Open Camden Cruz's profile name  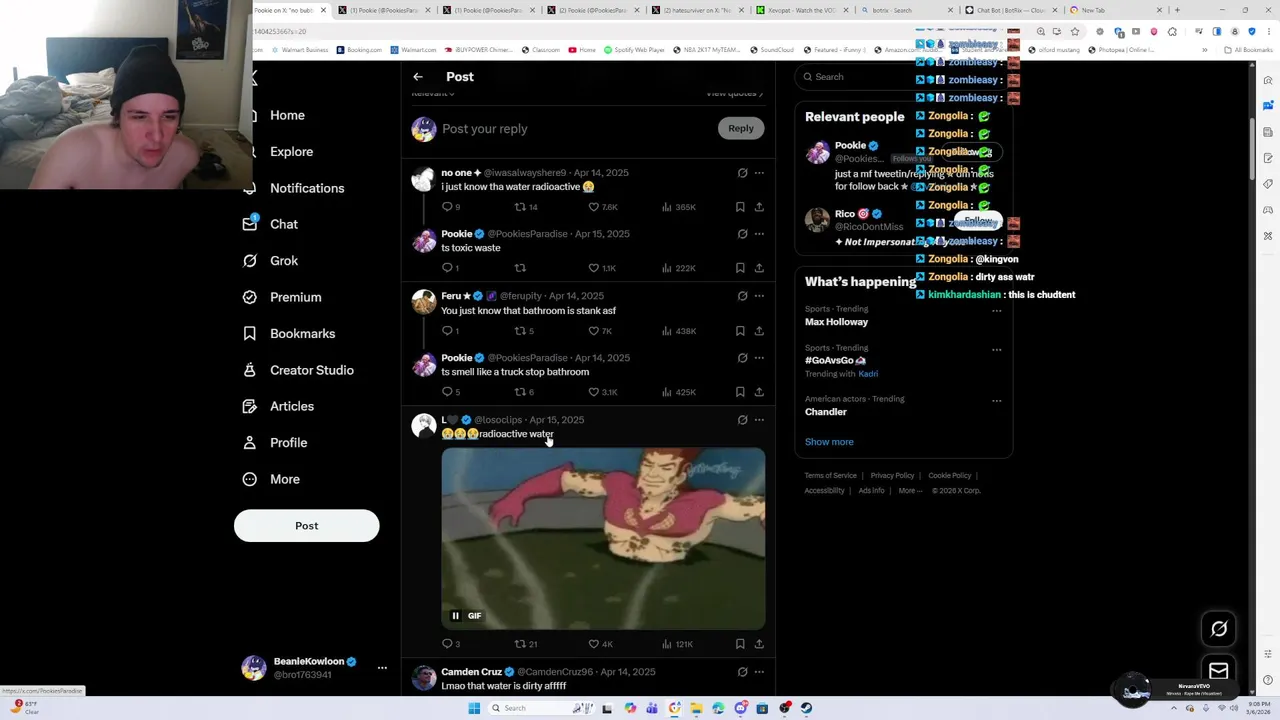[x=471, y=672]
